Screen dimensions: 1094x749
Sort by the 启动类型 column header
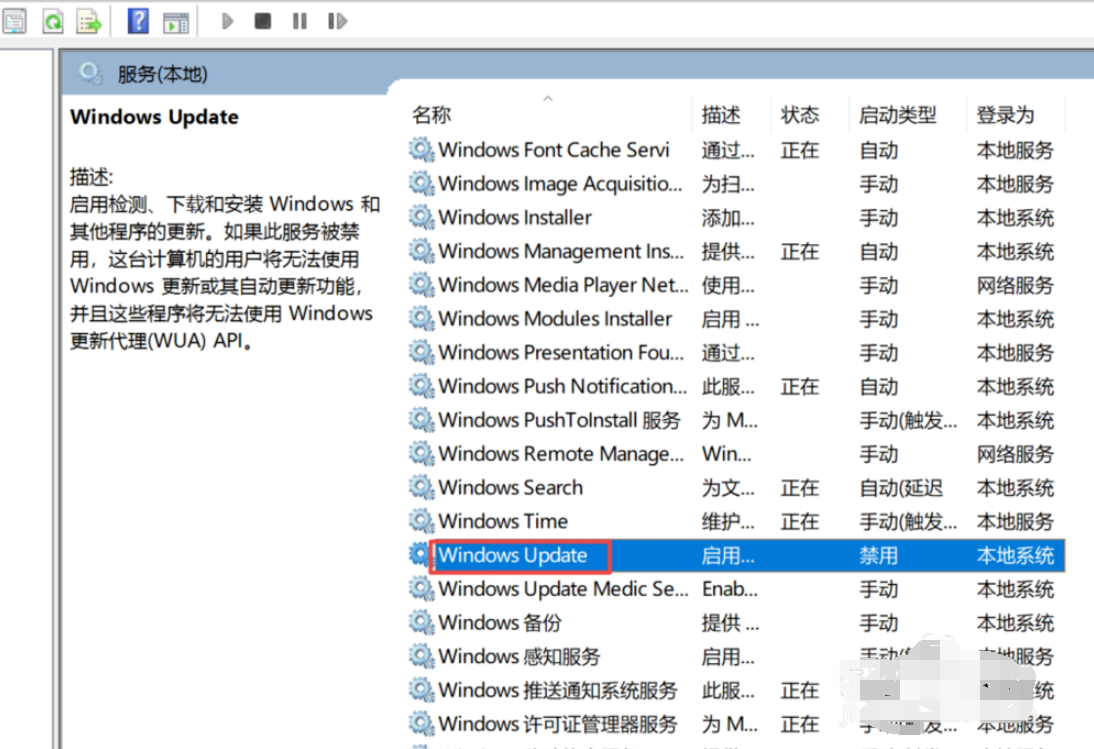[x=897, y=115]
